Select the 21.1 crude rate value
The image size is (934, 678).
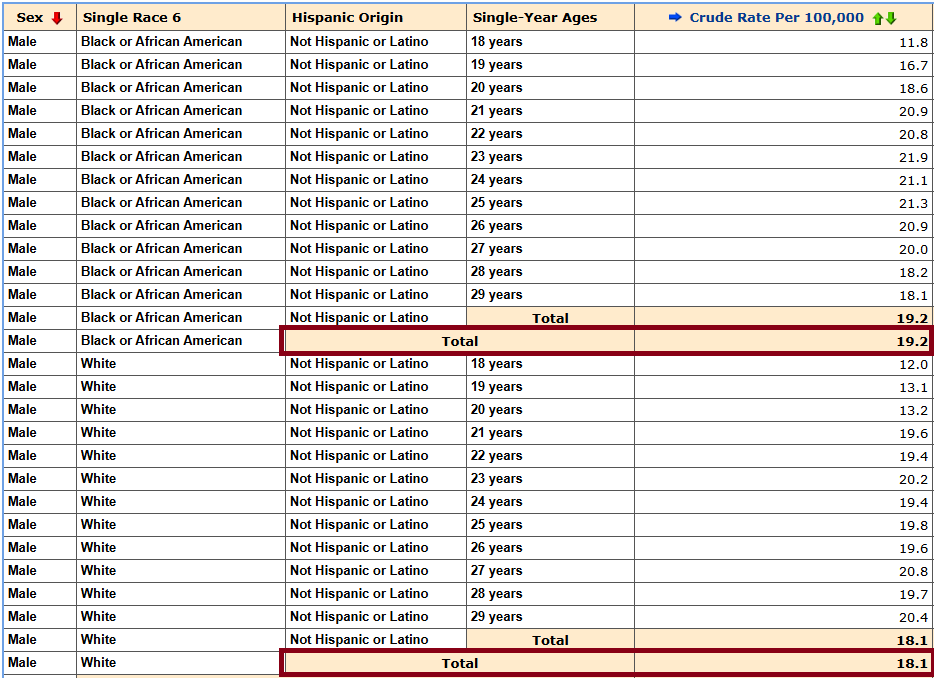coord(913,181)
